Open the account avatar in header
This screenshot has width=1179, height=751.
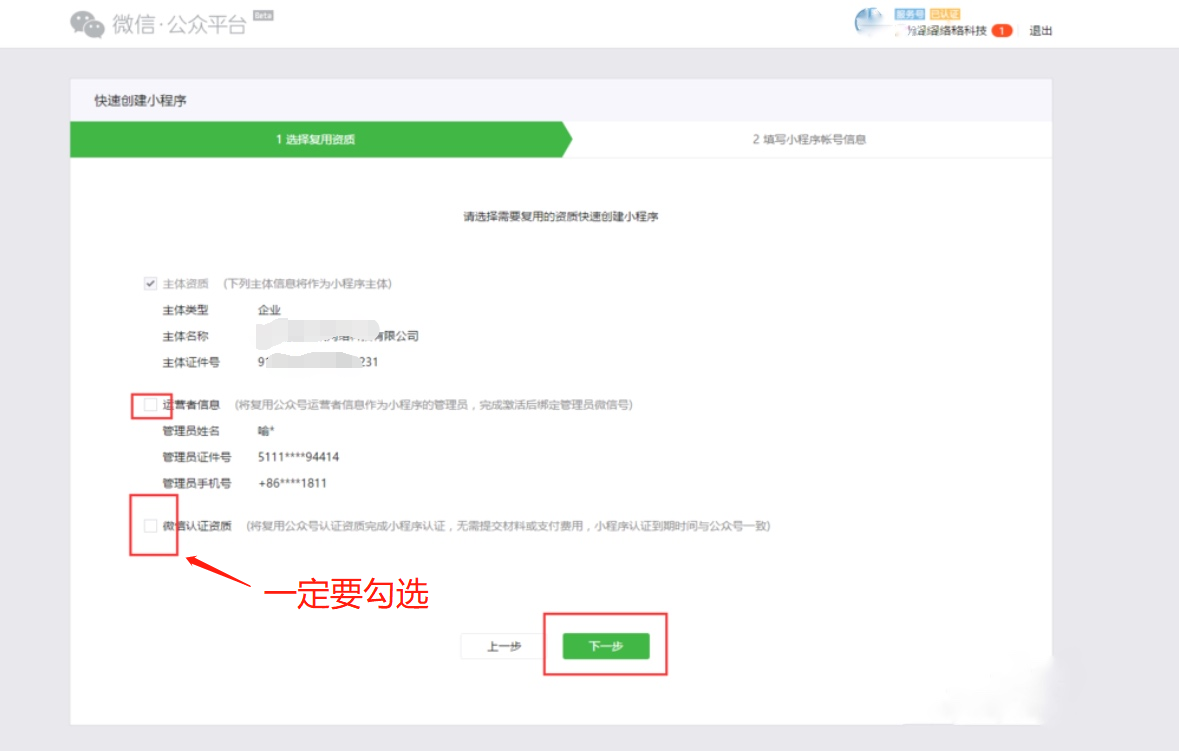[x=870, y=22]
